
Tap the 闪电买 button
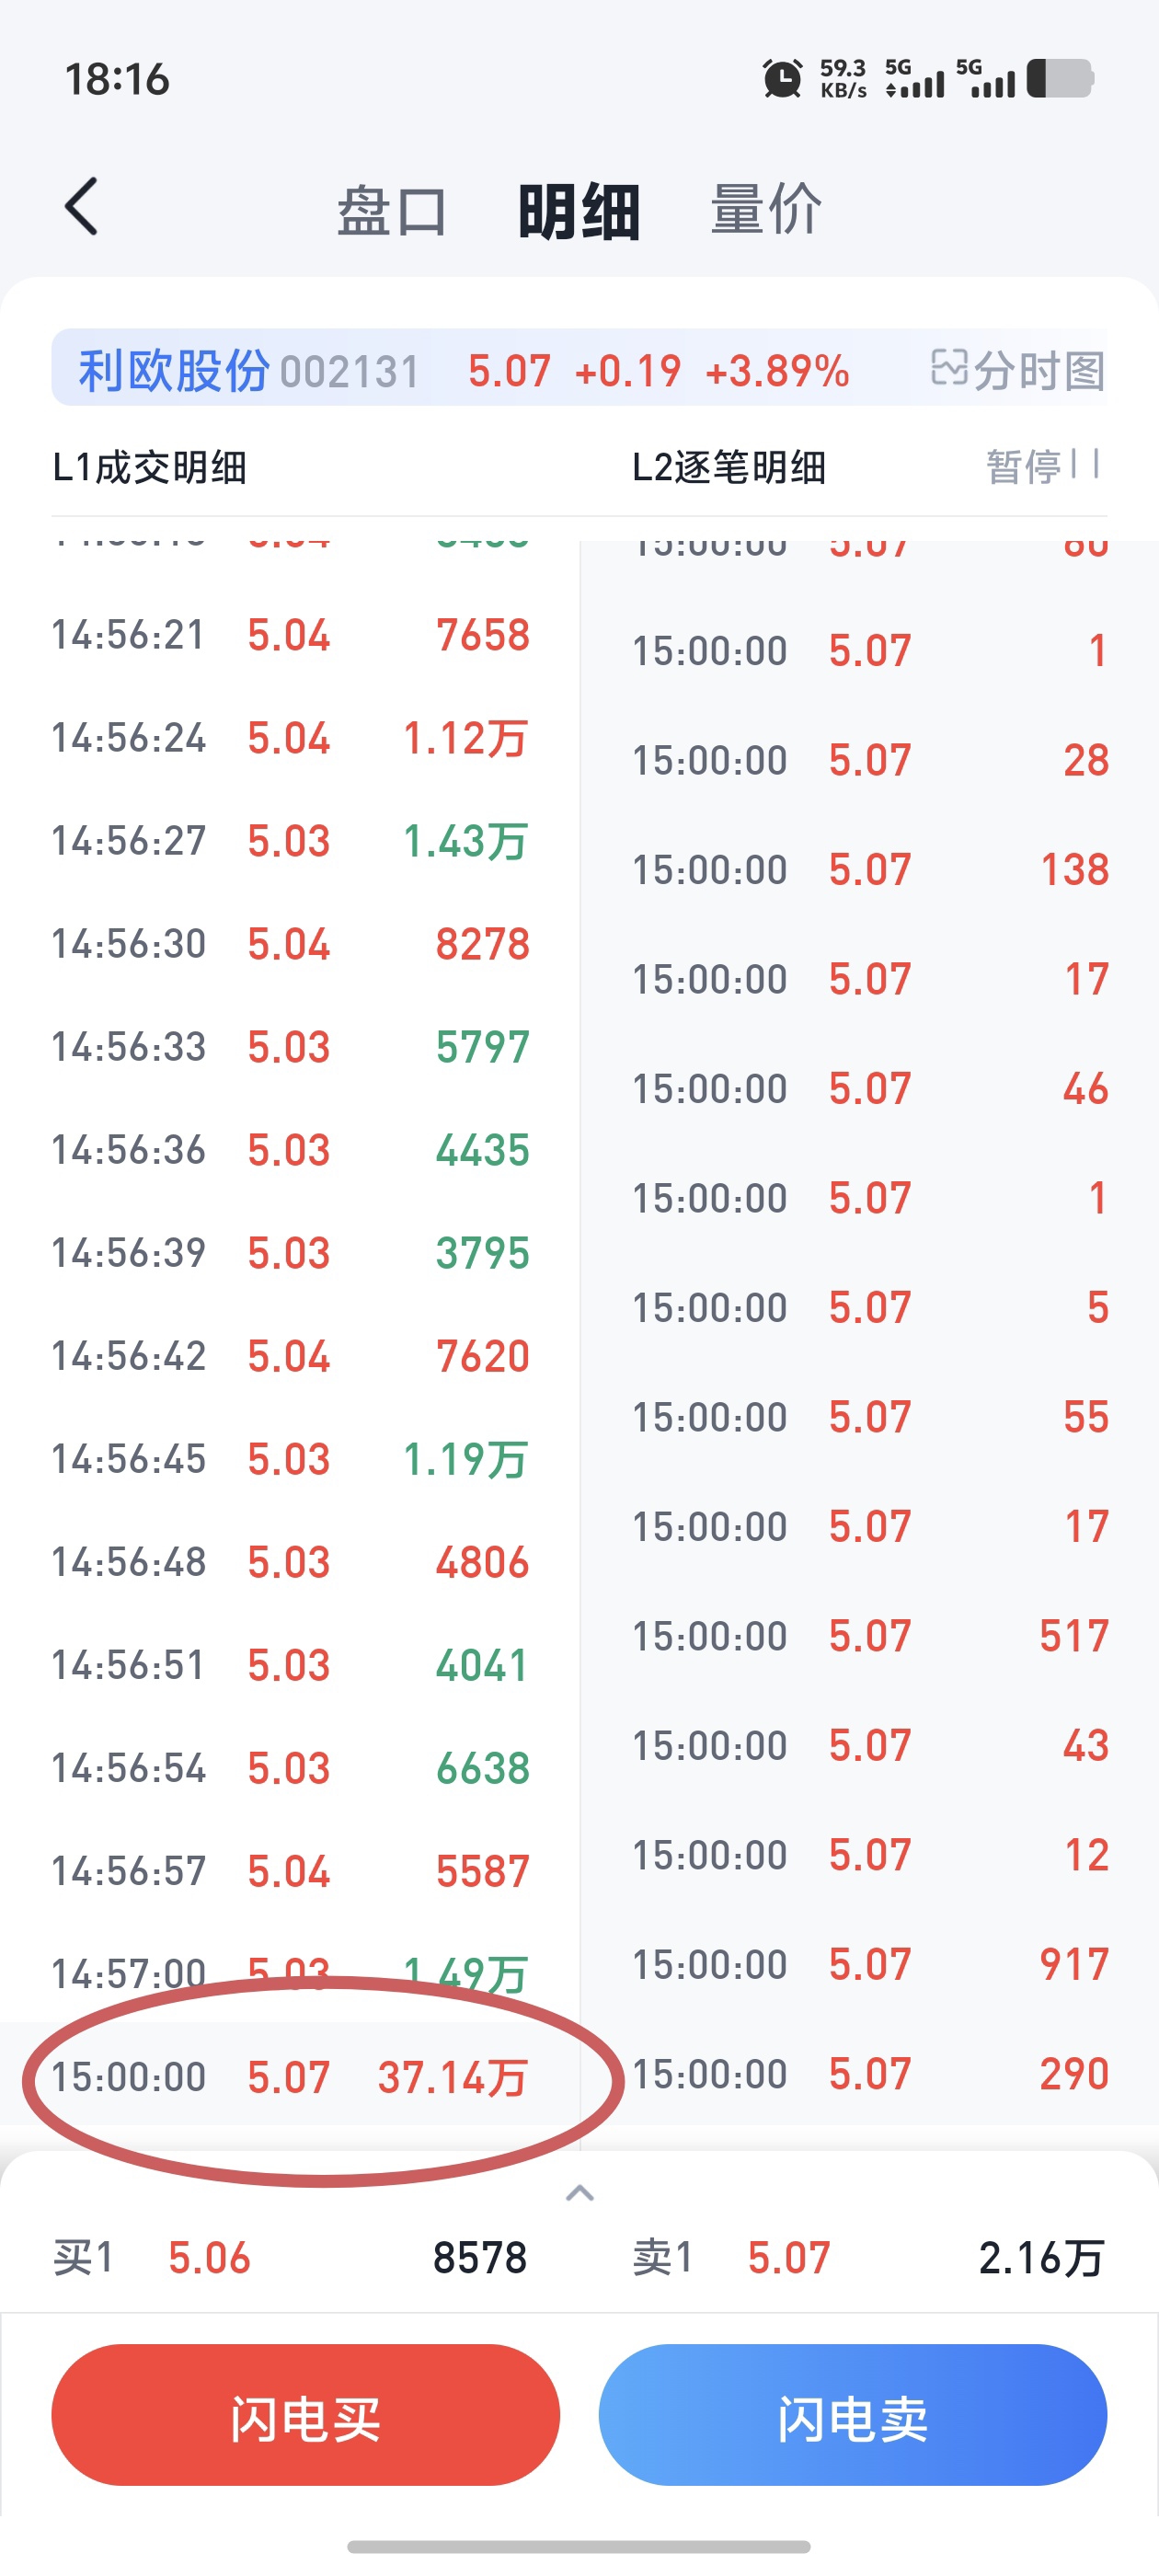(305, 2414)
